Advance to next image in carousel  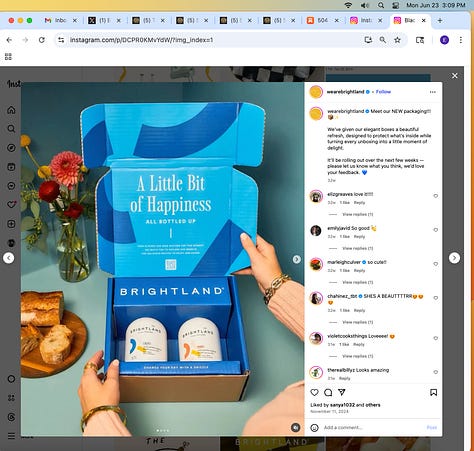pyautogui.click(x=296, y=259)
